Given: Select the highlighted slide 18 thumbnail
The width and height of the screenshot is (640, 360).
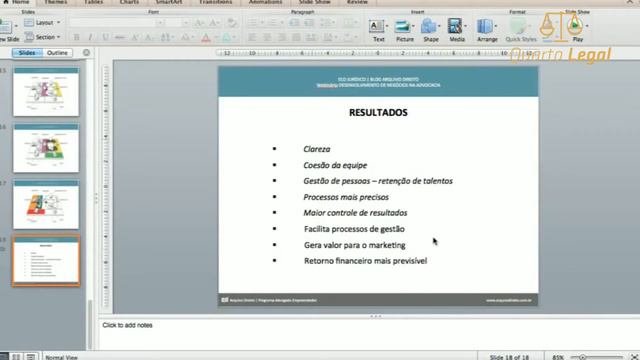Looking at the screenshot, I should [x=46, y=260].
